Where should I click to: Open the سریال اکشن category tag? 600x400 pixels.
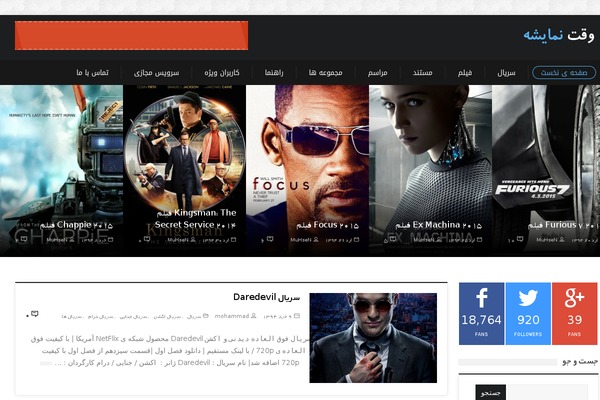[167, 317]
